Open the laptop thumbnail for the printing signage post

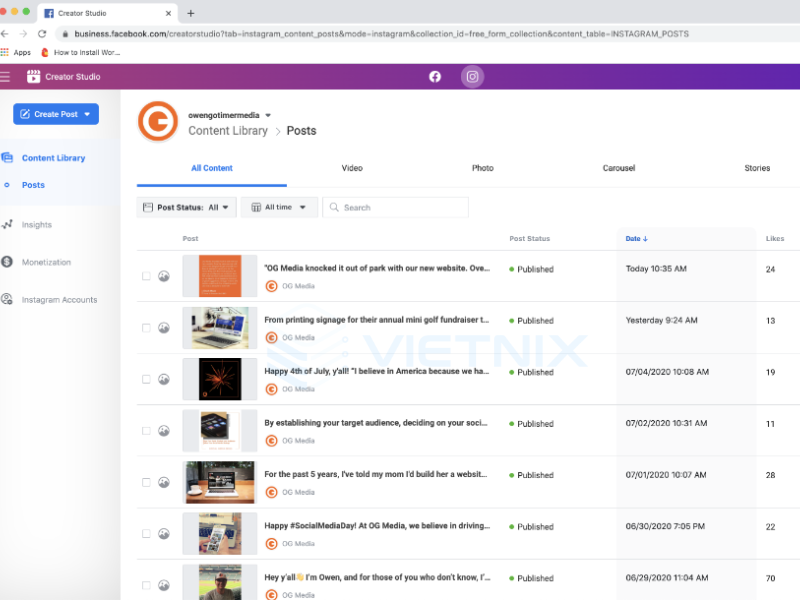pyautogui.click(x=219, y=328)
